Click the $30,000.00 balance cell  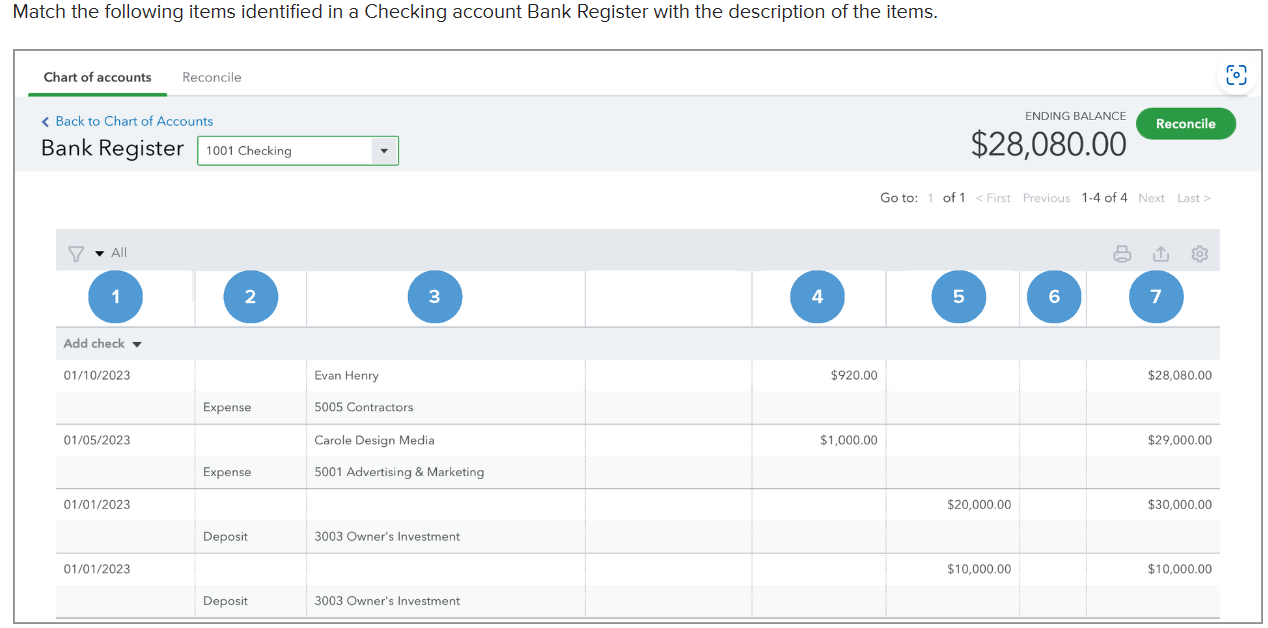[1180, 505]
